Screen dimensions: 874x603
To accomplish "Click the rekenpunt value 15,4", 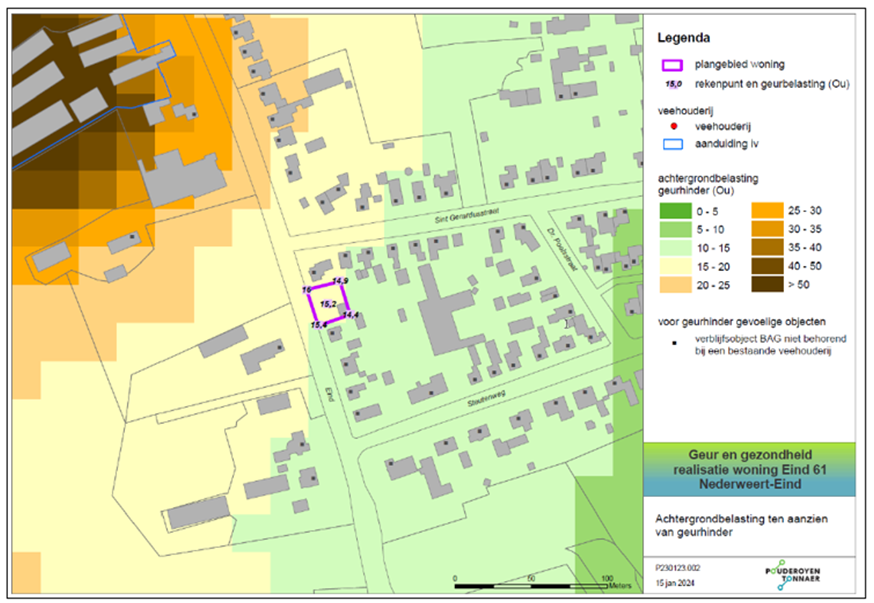I will point(319,325).
